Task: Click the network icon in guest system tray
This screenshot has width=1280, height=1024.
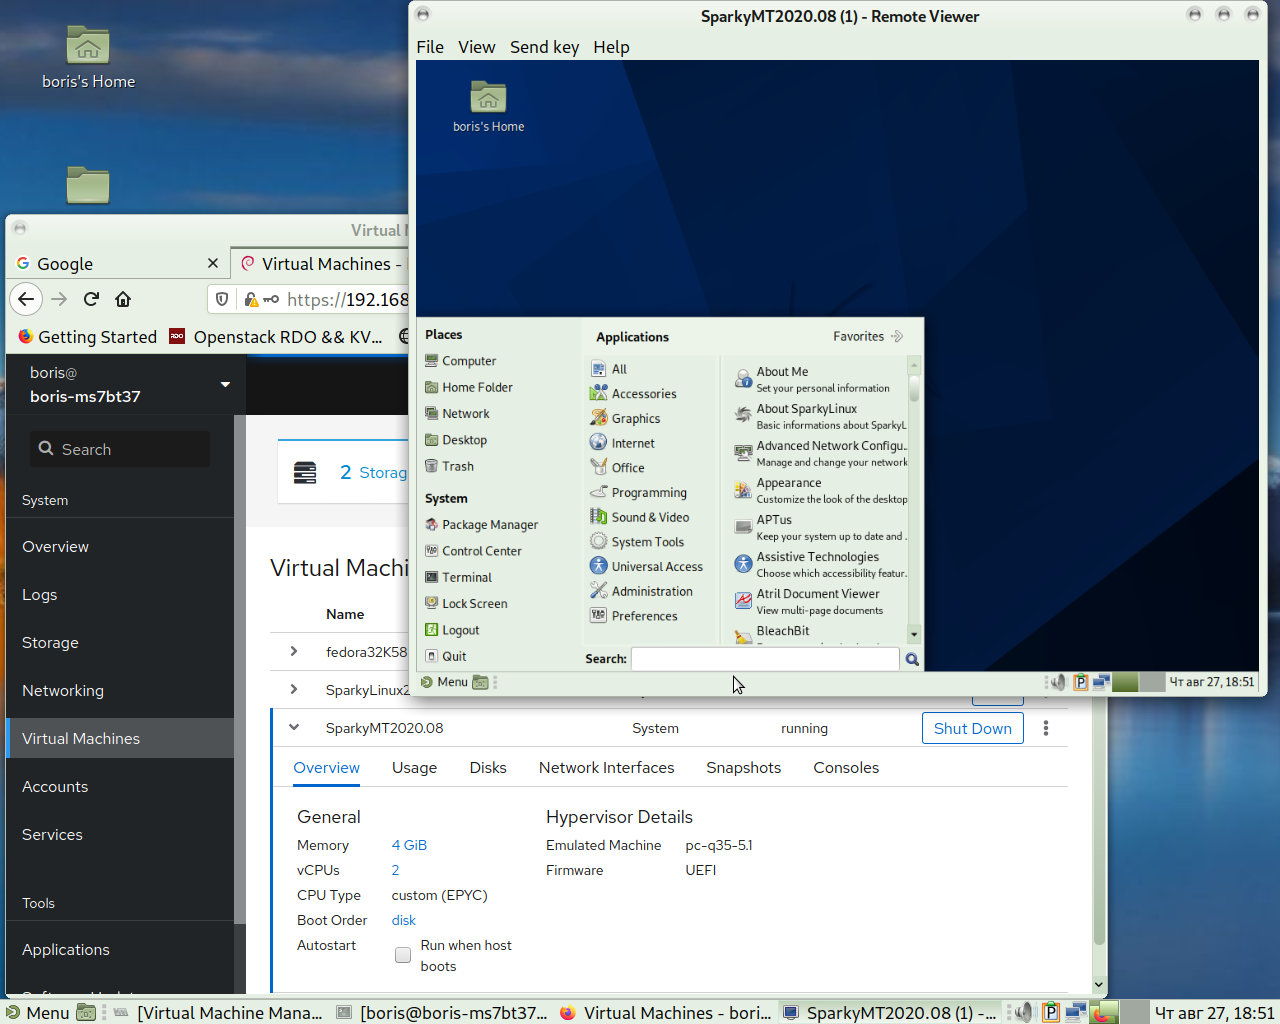Action: coord(1101,682)
